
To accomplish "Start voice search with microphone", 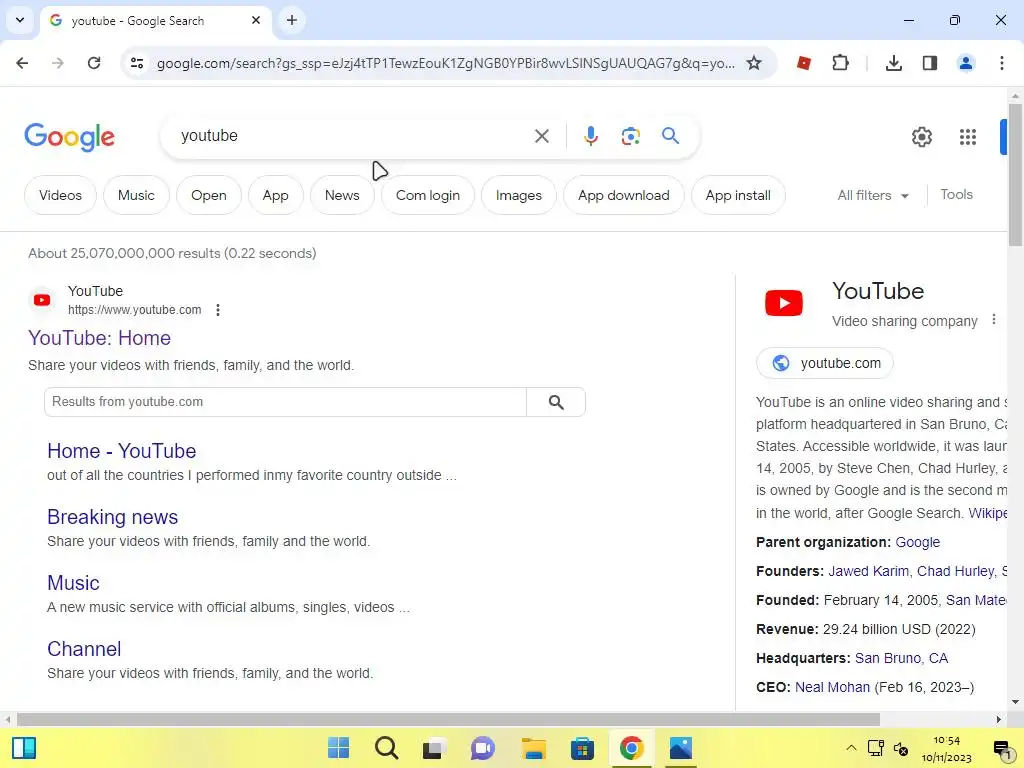I will point(590,136).
